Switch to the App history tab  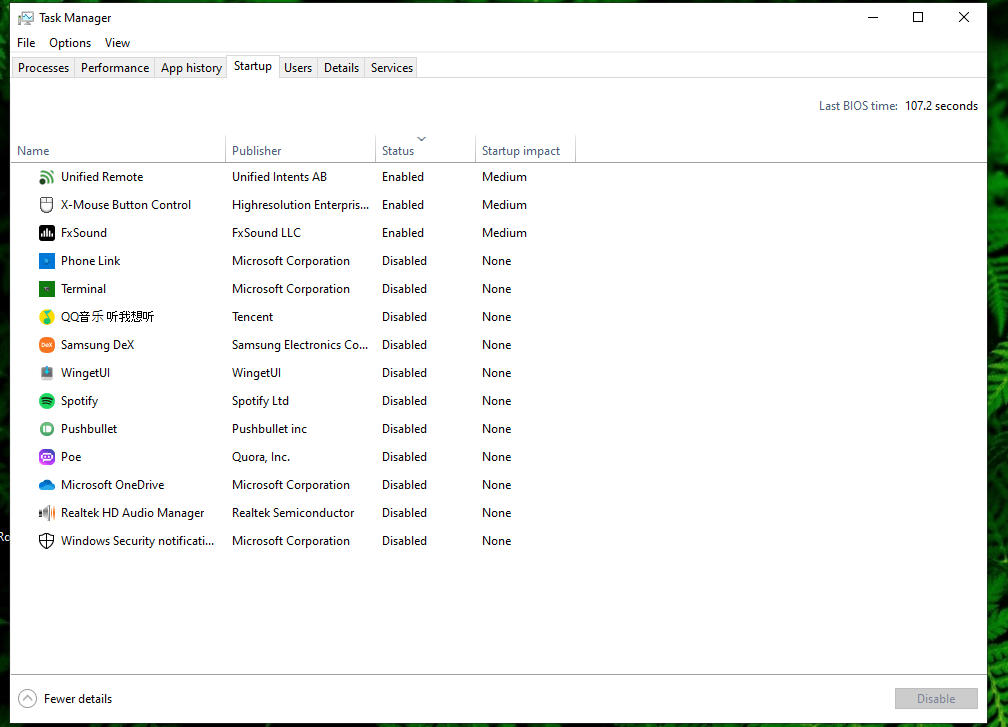pyautogui.click(x=191, y=67)
